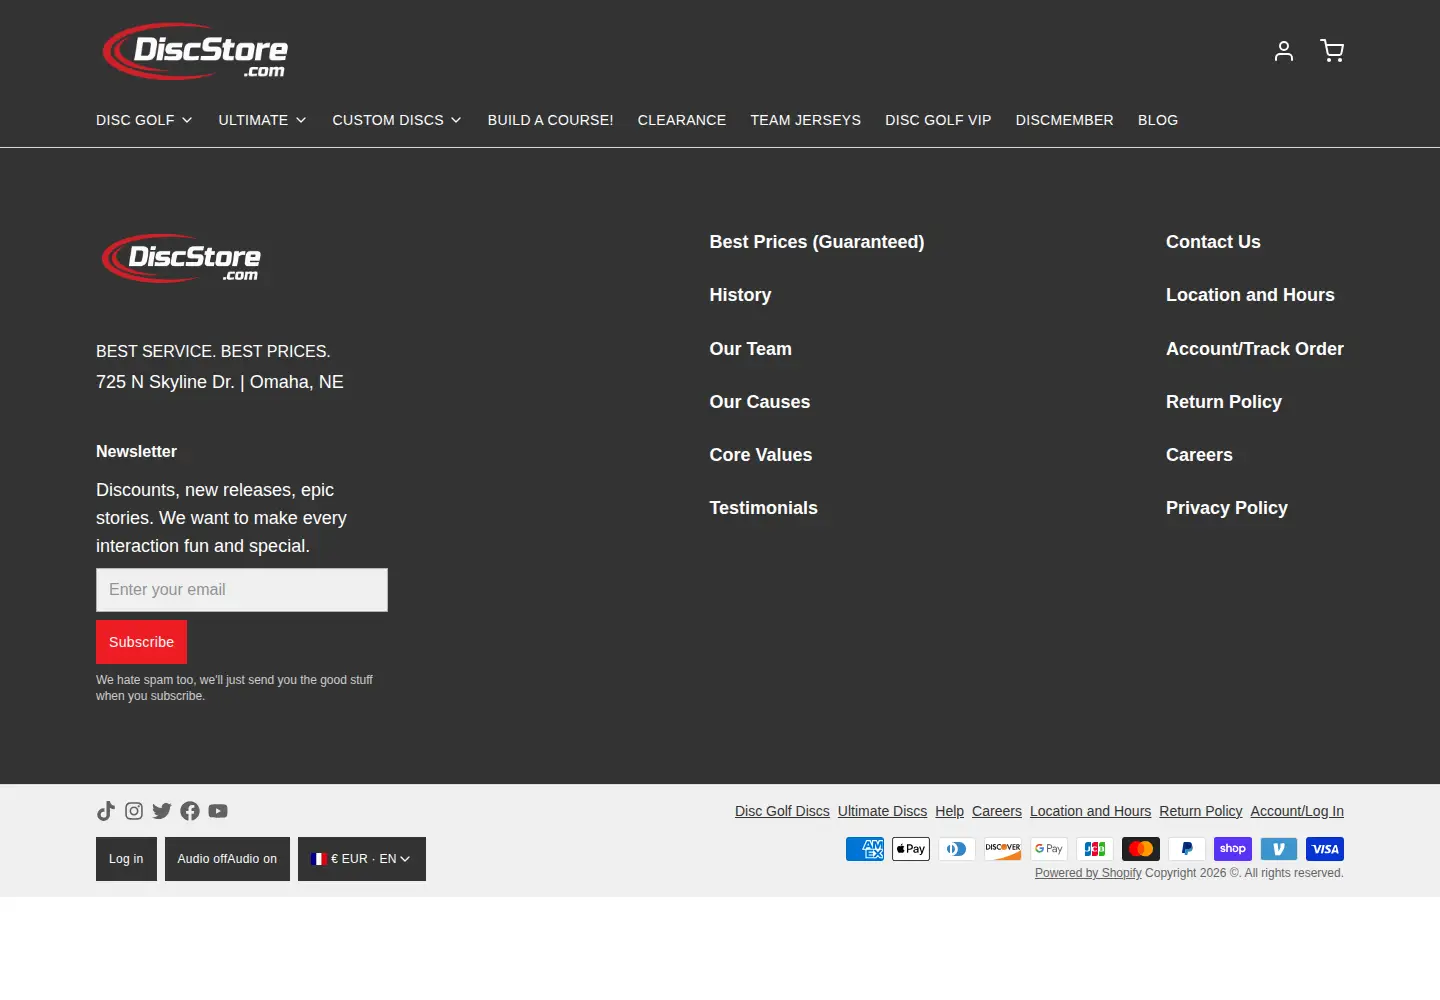The width and height of the screenshot is (1440, 1000).
Task: Click the Discover payment icon
Action: pos(1003,849)
